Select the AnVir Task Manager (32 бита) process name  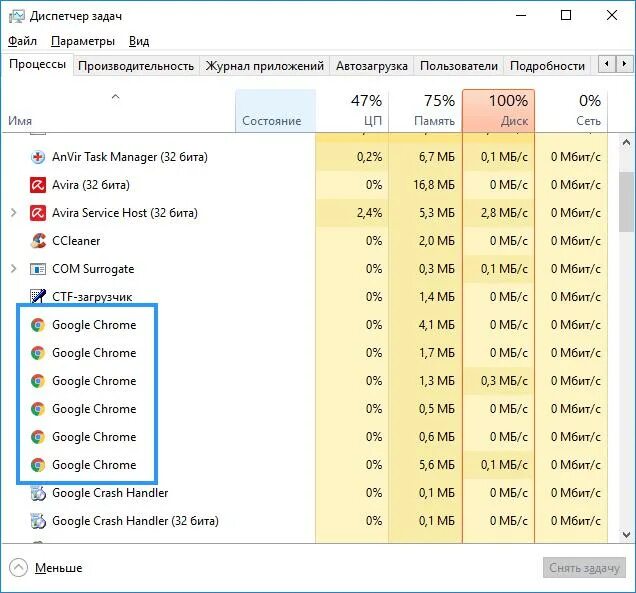coord(130,157)
